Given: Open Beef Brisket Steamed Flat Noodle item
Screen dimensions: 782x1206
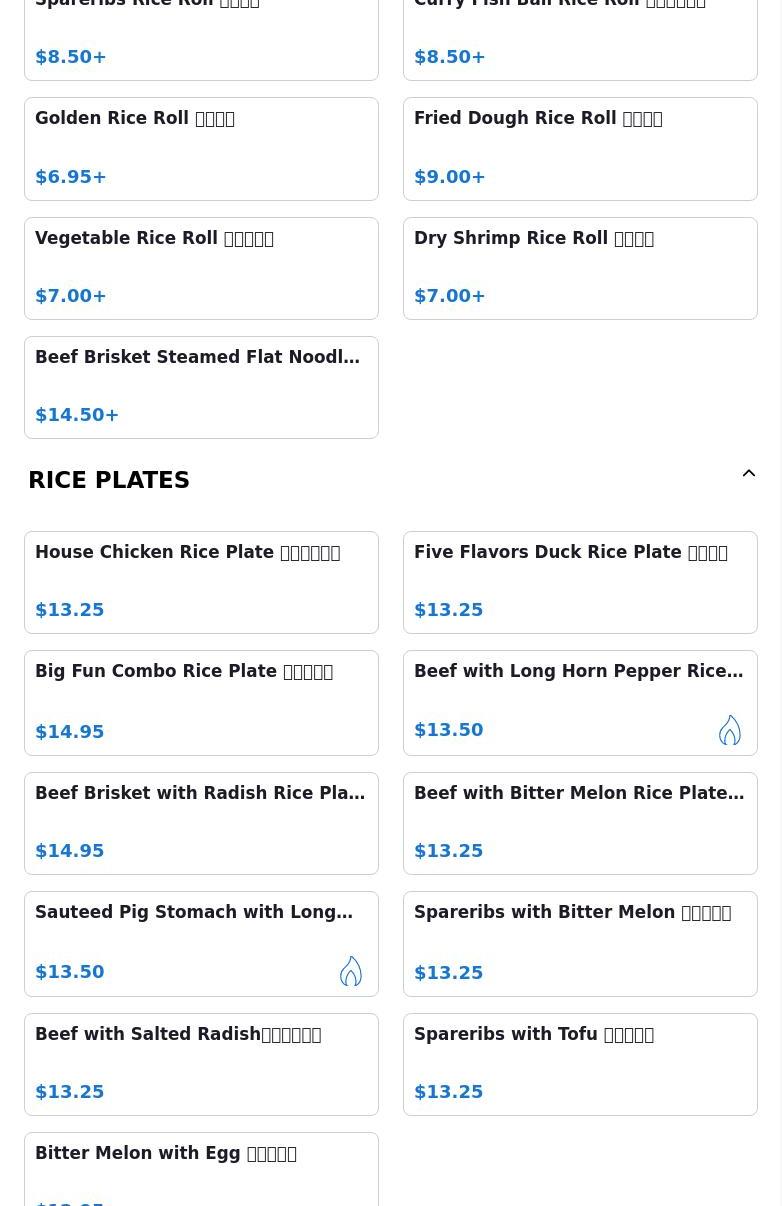Looking at the screenshot, I should point(201,387).
